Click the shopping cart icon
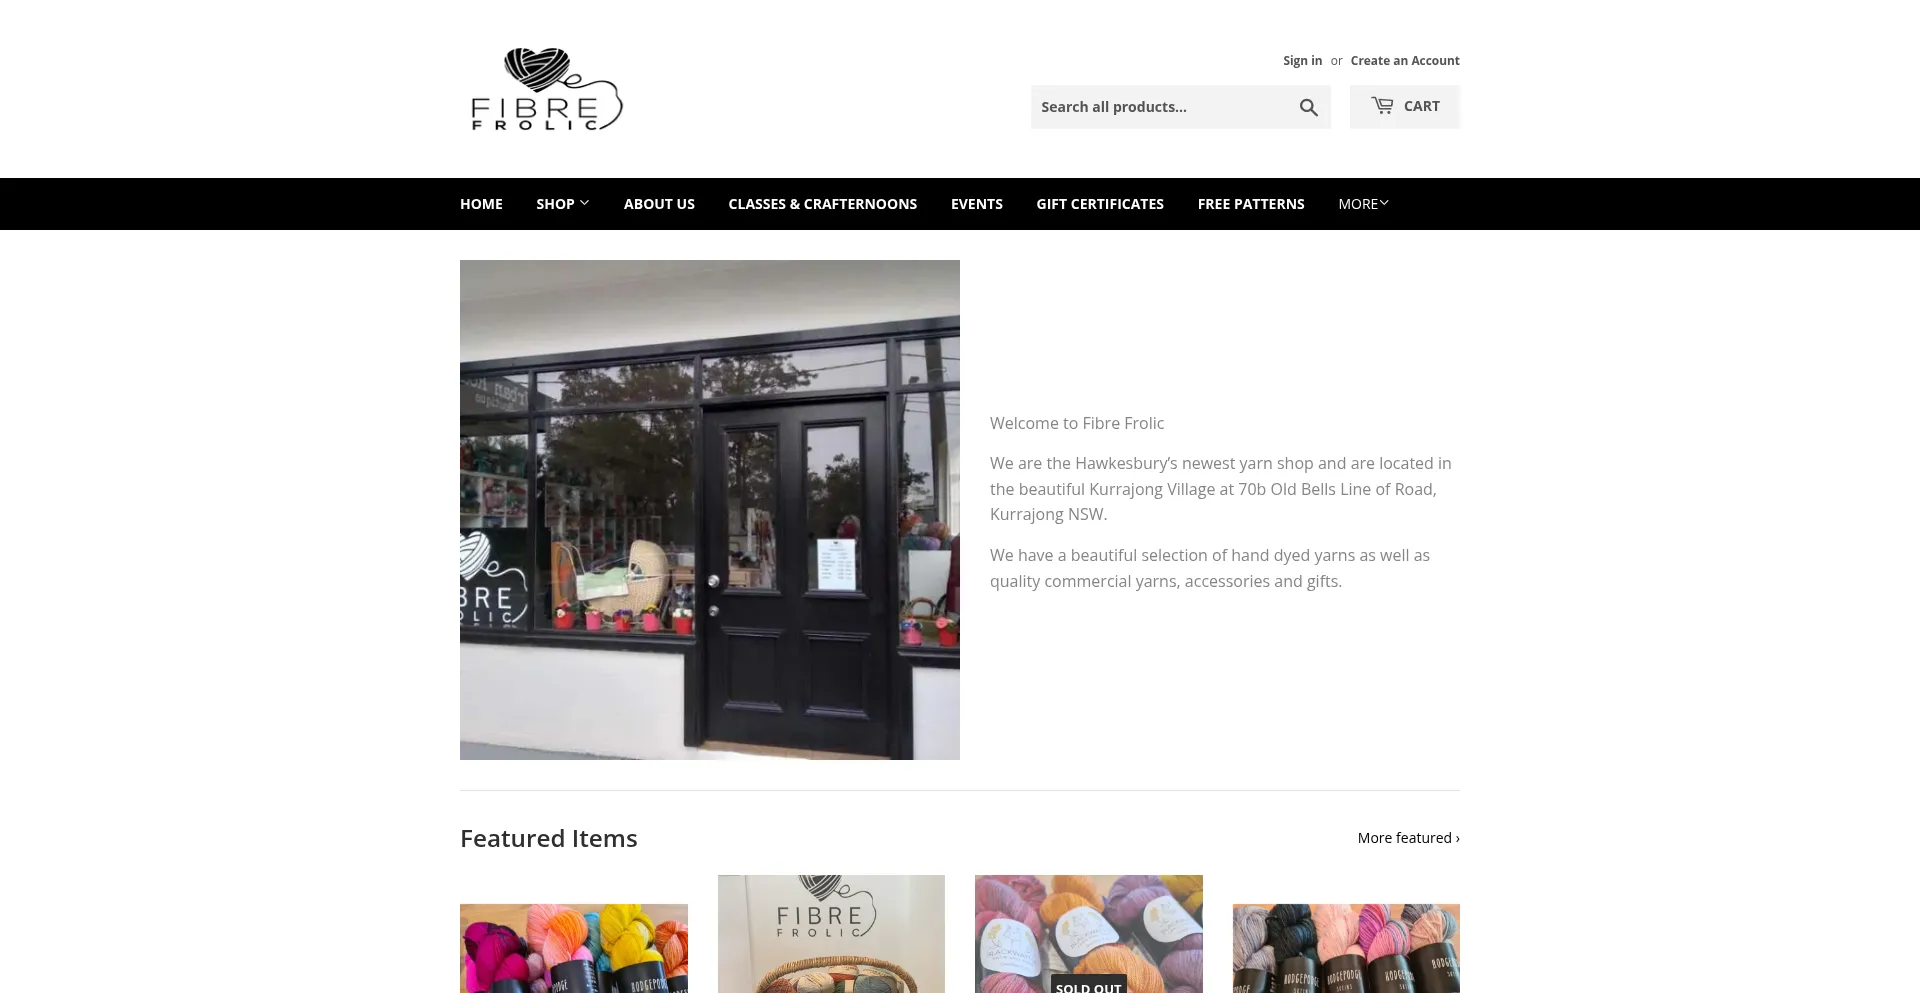Viewport: 1920px width, 993px height. click(1382, 105)
